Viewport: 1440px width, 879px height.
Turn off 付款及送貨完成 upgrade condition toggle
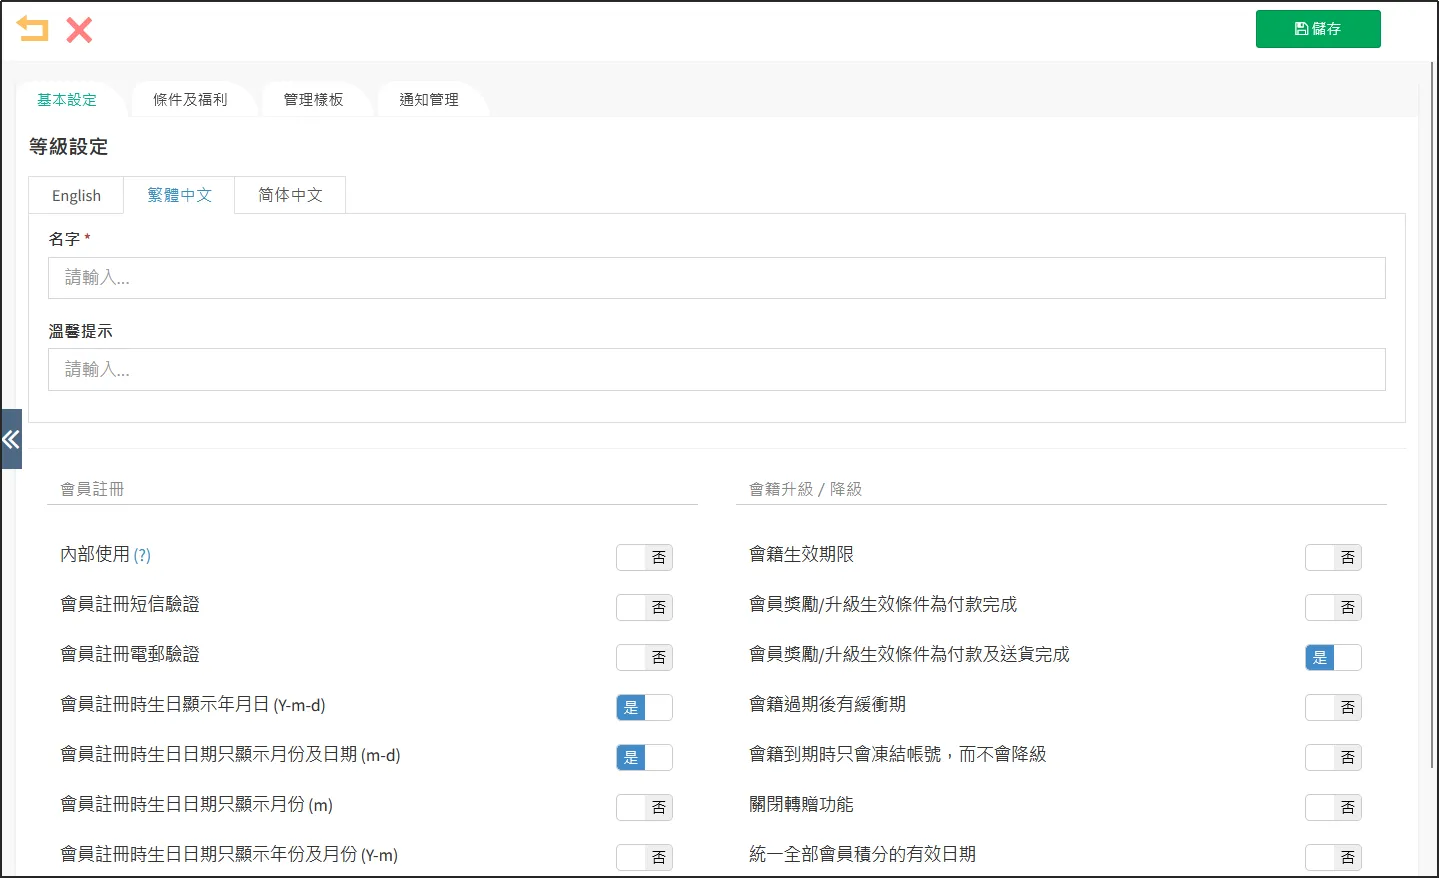coord(1333,657)
